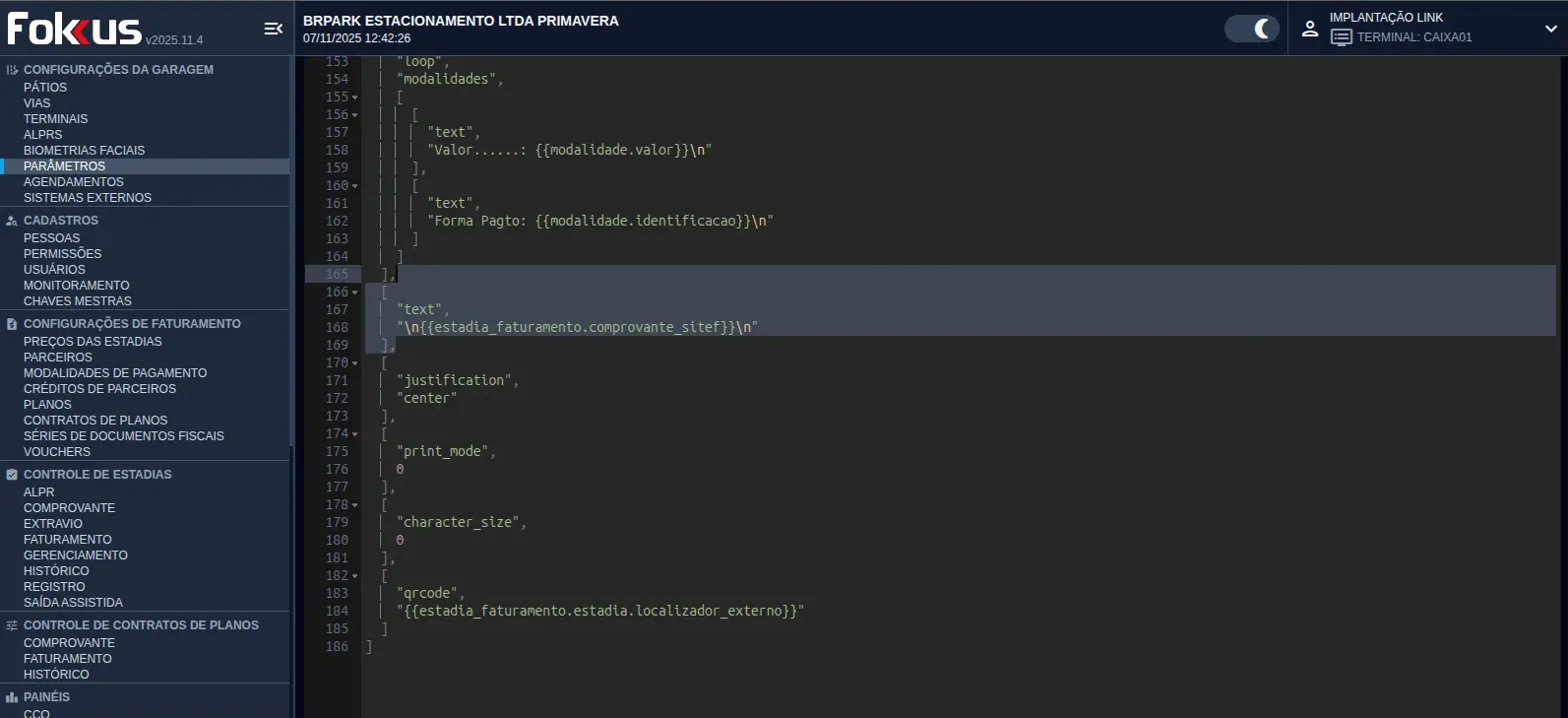Image resolution: width=1568 pixels, height=718 pixels.
Task: Fold the array starting at line 166
Action: click(355, 292)
